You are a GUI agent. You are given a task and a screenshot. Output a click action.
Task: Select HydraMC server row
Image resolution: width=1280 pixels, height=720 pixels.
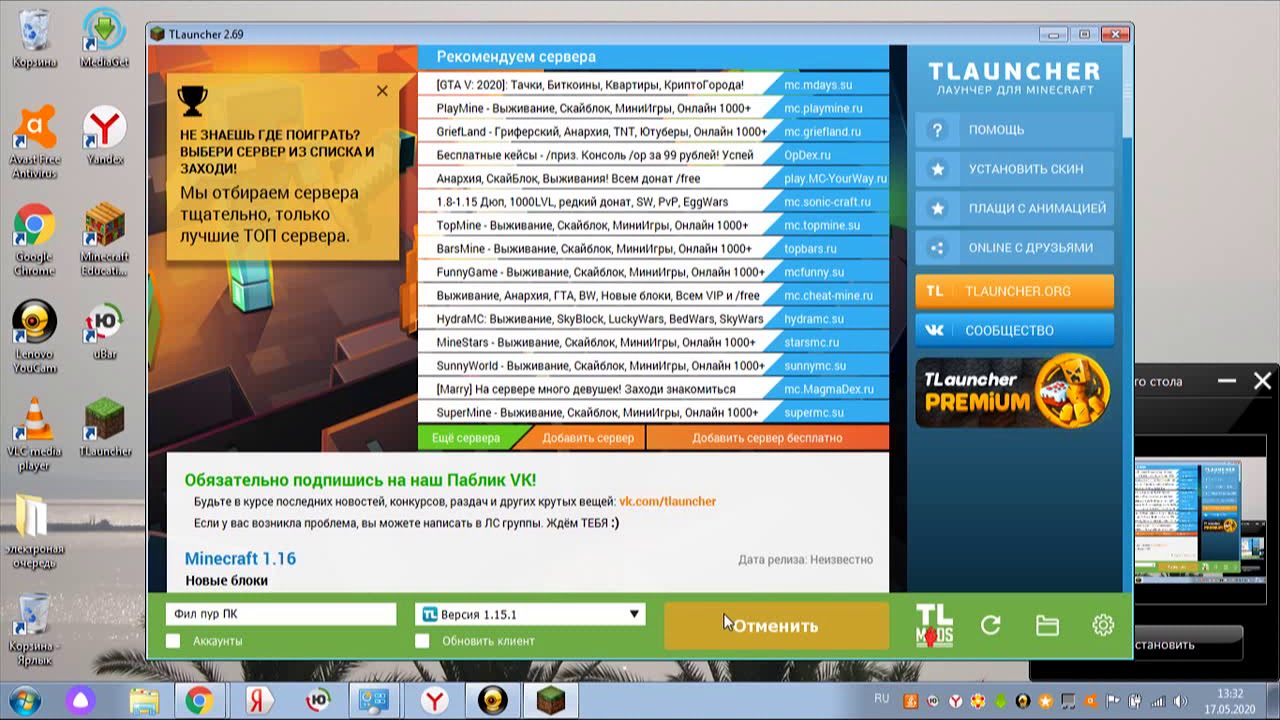pos(653,319)
